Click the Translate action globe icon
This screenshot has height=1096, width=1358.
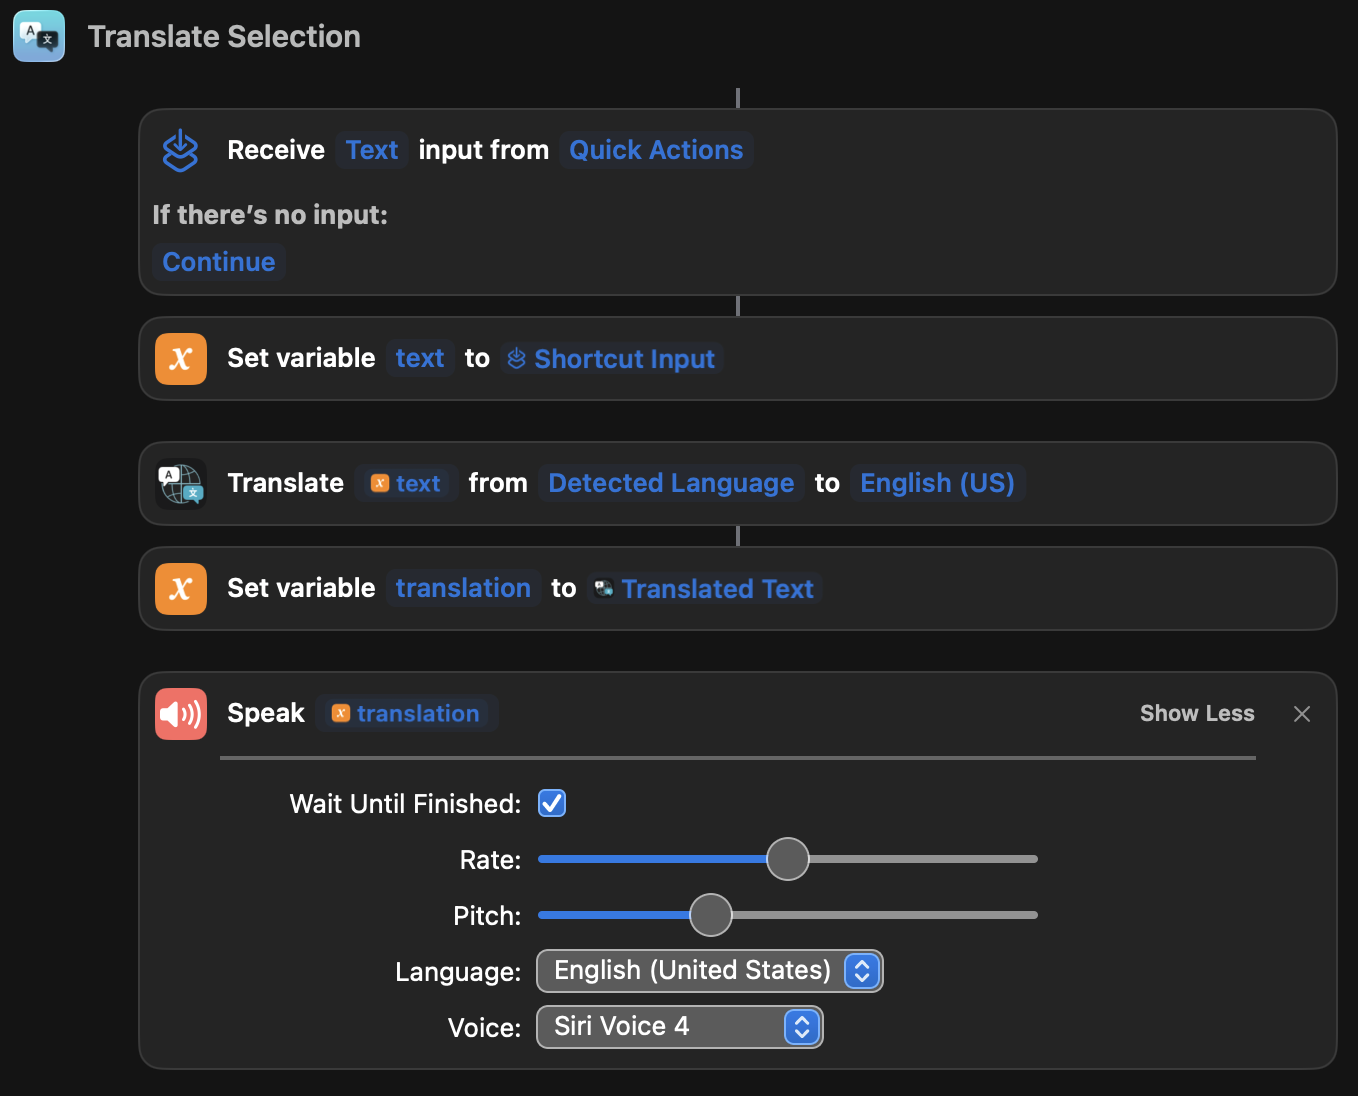pyautogui.click(x=181, y=484)
